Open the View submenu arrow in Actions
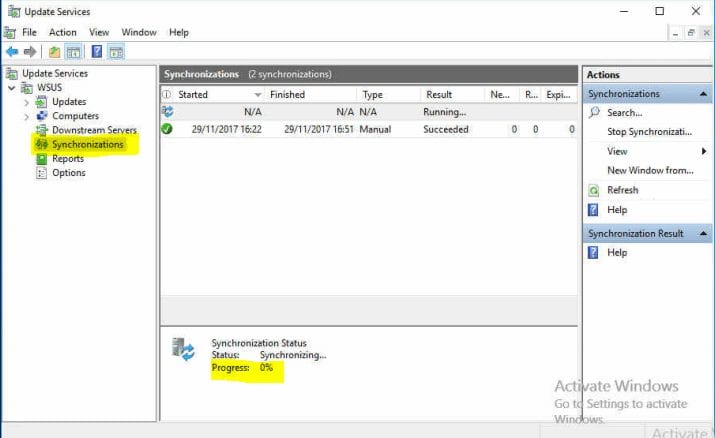715x438 pixels. click(704, 151)
